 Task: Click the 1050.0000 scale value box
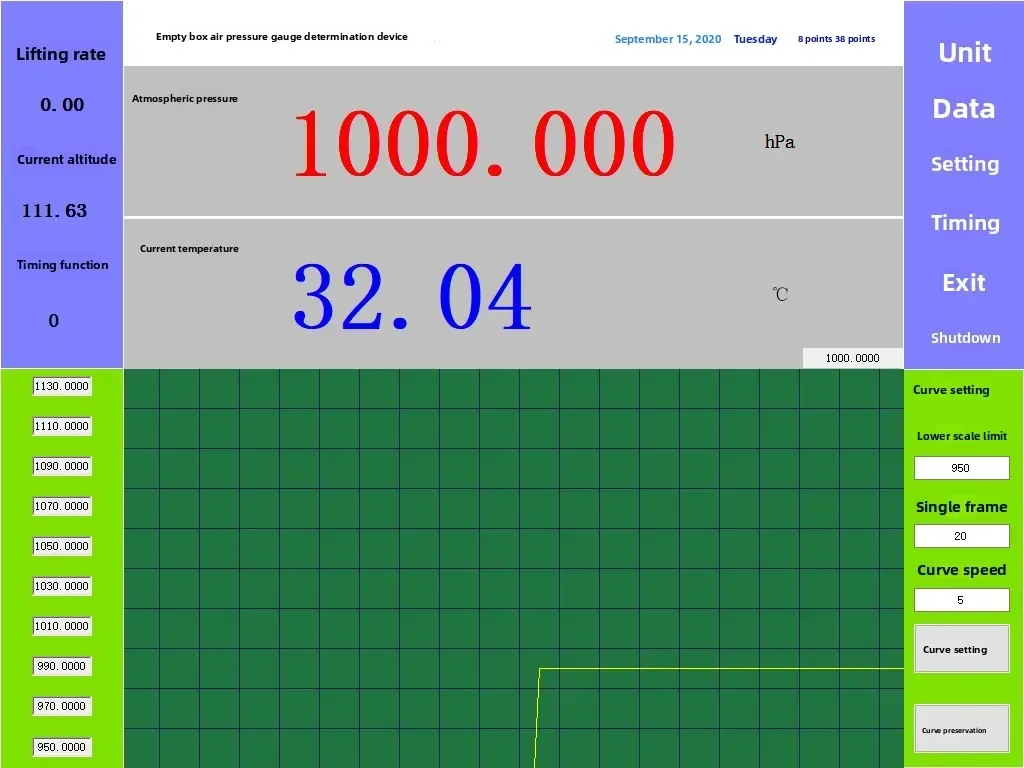pyautogui.click(x=62, y=546)
